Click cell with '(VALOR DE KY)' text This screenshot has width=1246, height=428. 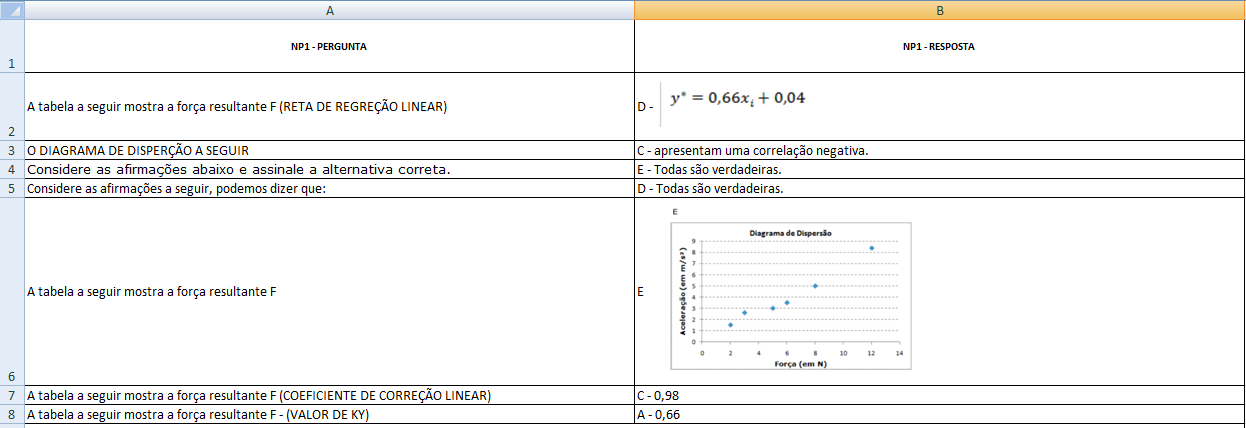329,415
